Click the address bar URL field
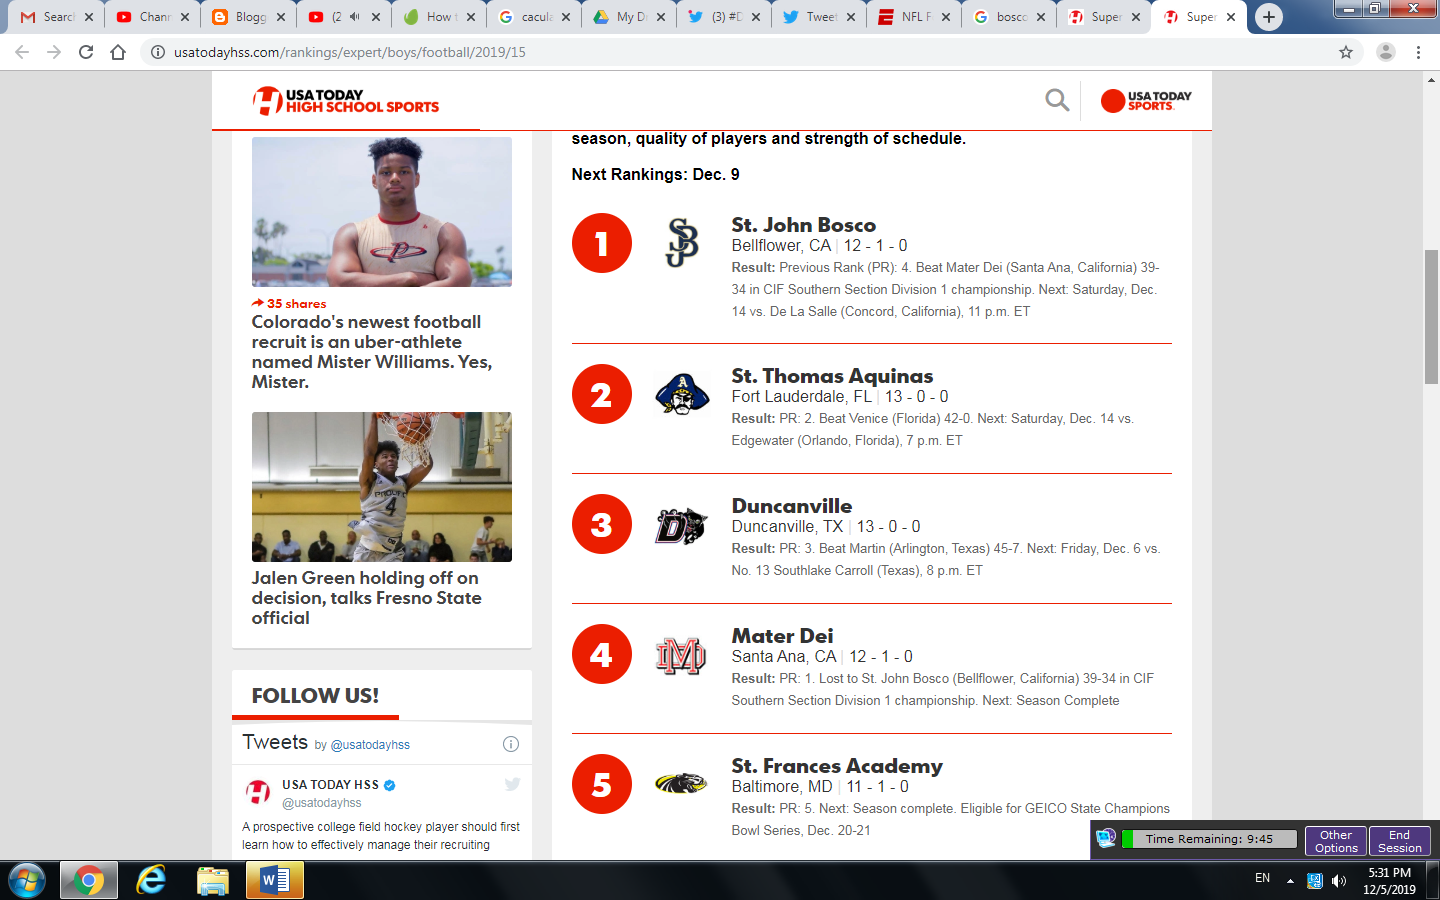This screenshot has height=900, width=1440. (x=740, y=52)
